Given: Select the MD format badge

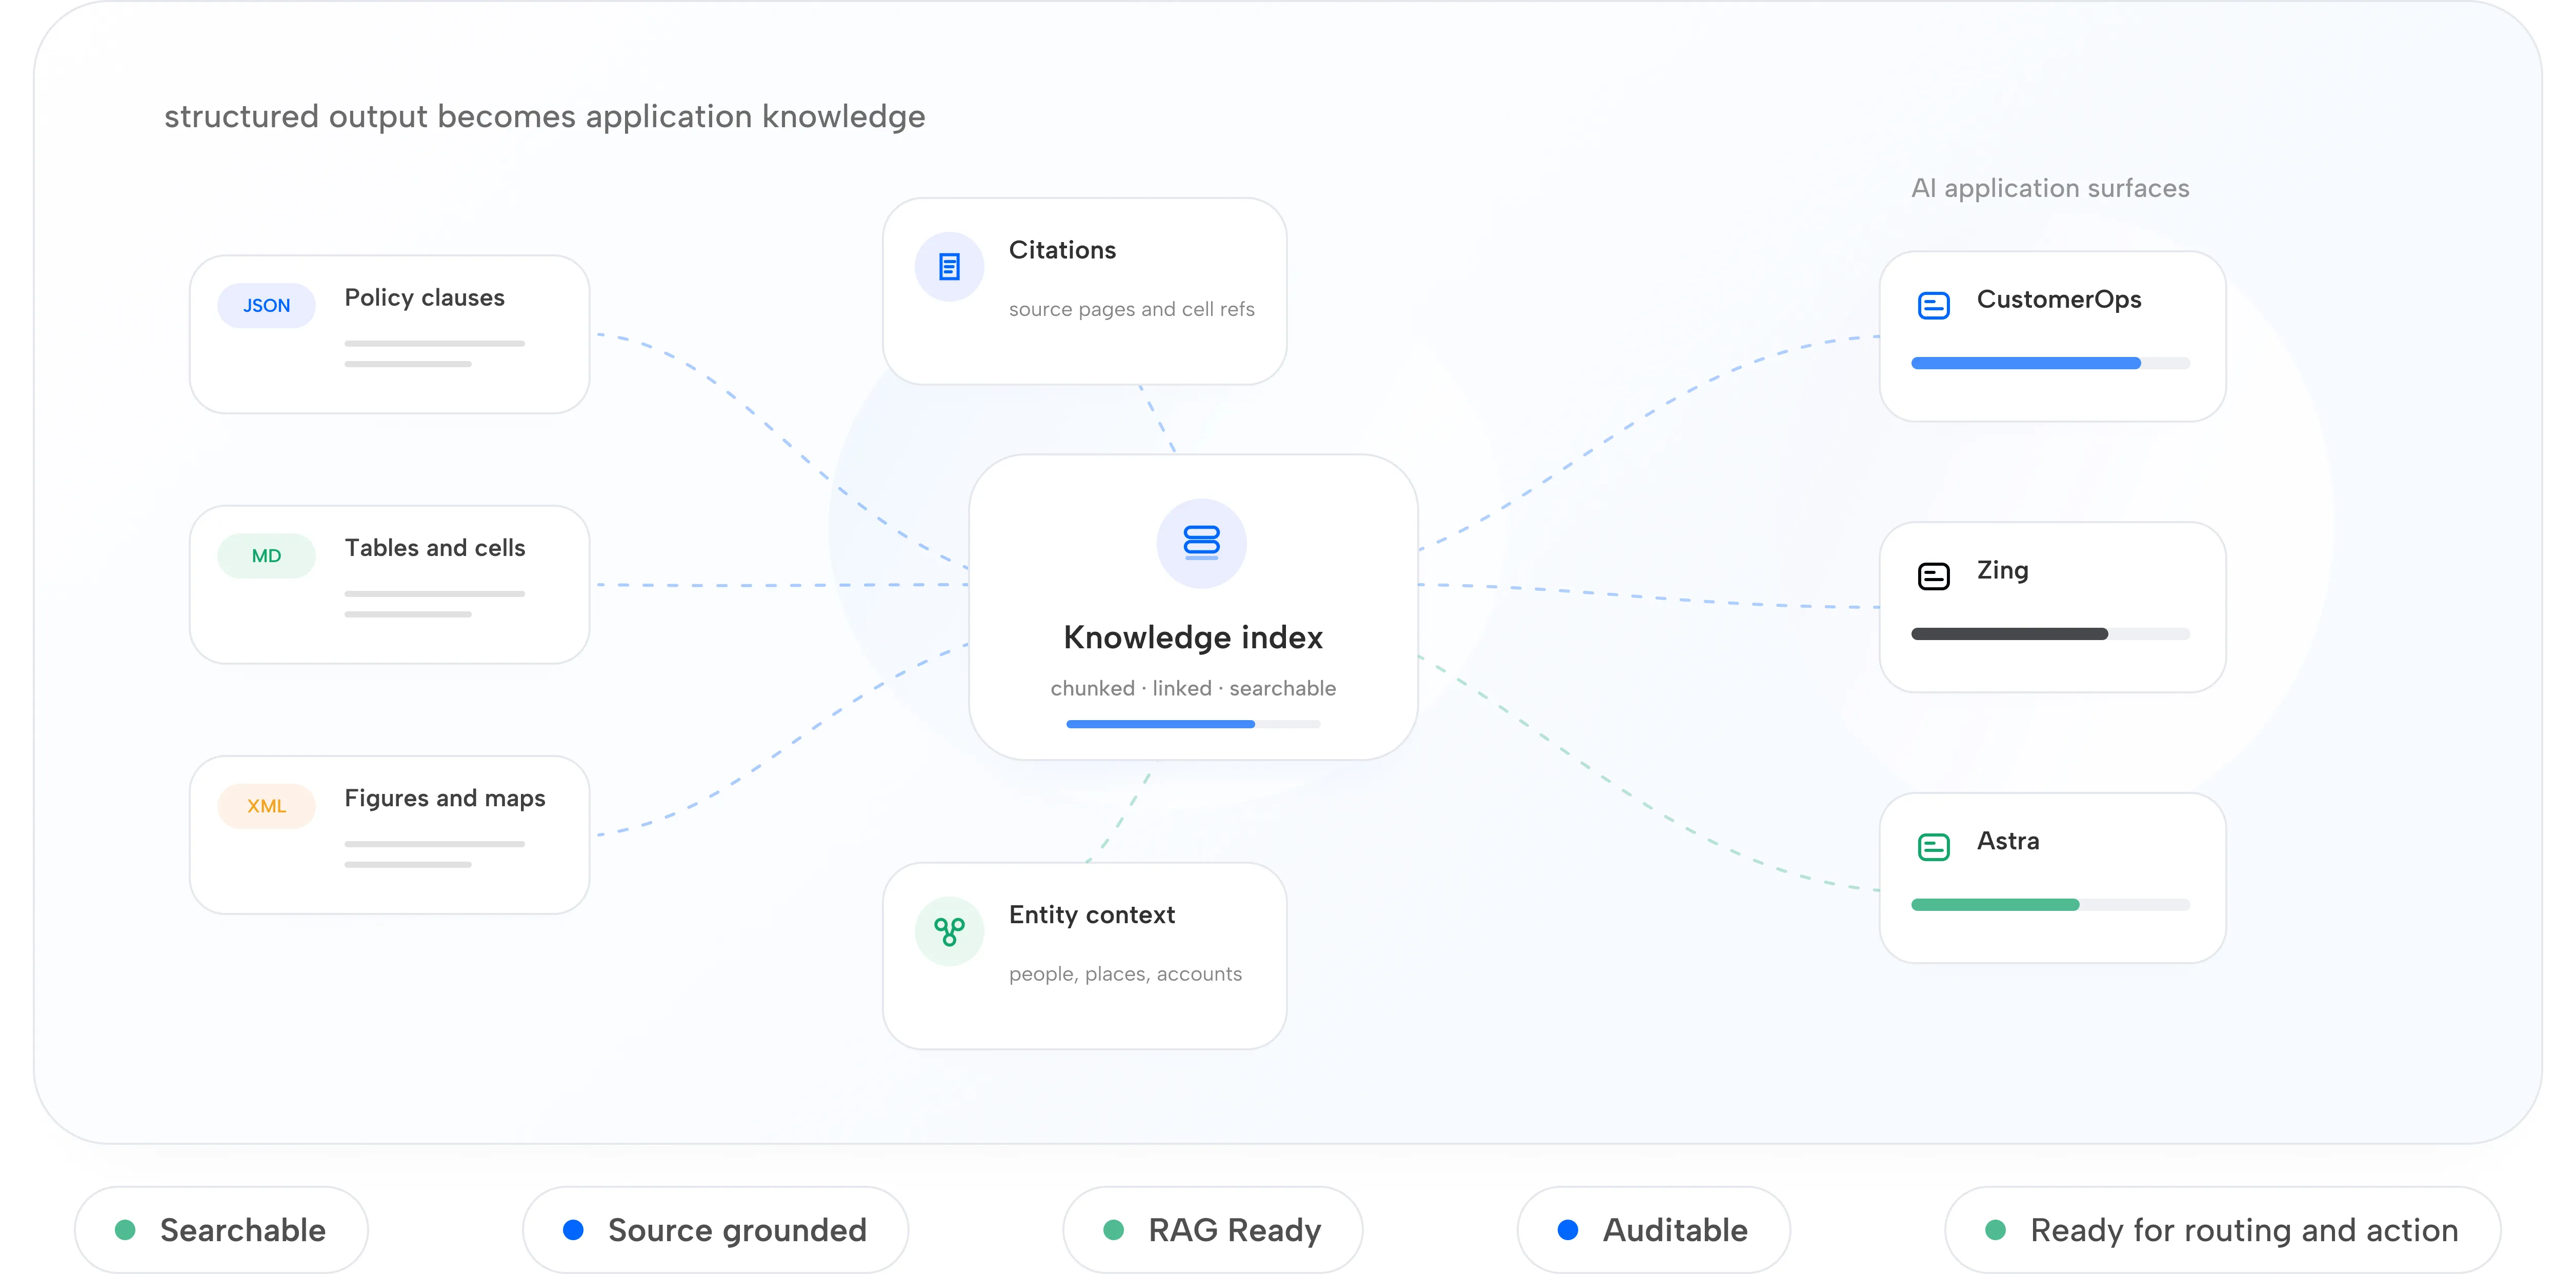Looking at the screenshot, I should (266, 555).
